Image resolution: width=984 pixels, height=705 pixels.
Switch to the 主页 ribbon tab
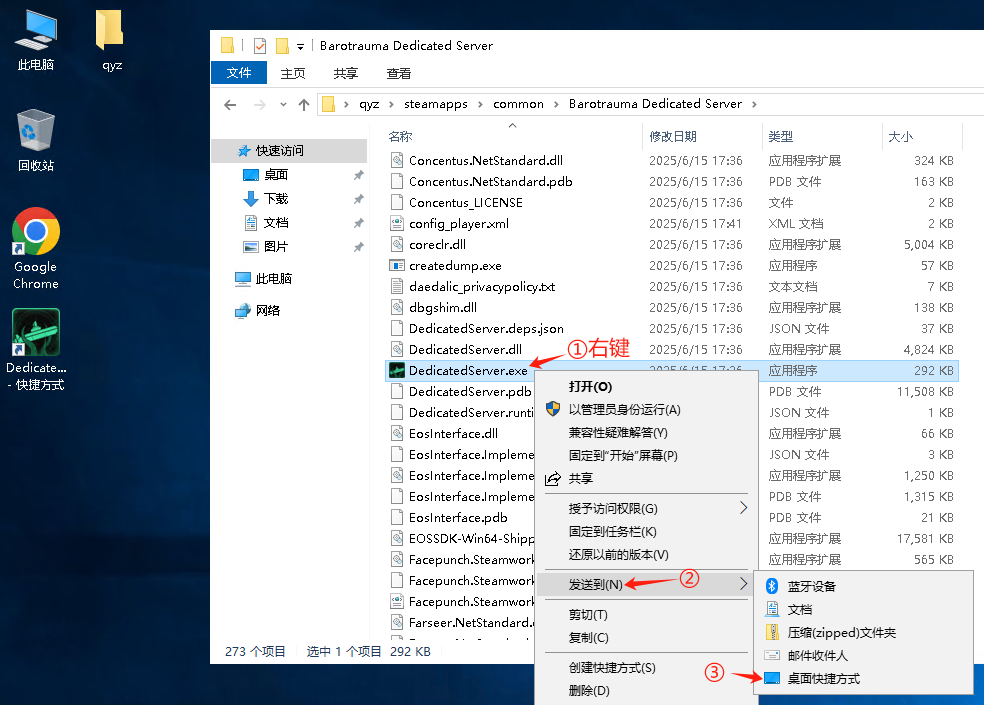pos(292,73)
